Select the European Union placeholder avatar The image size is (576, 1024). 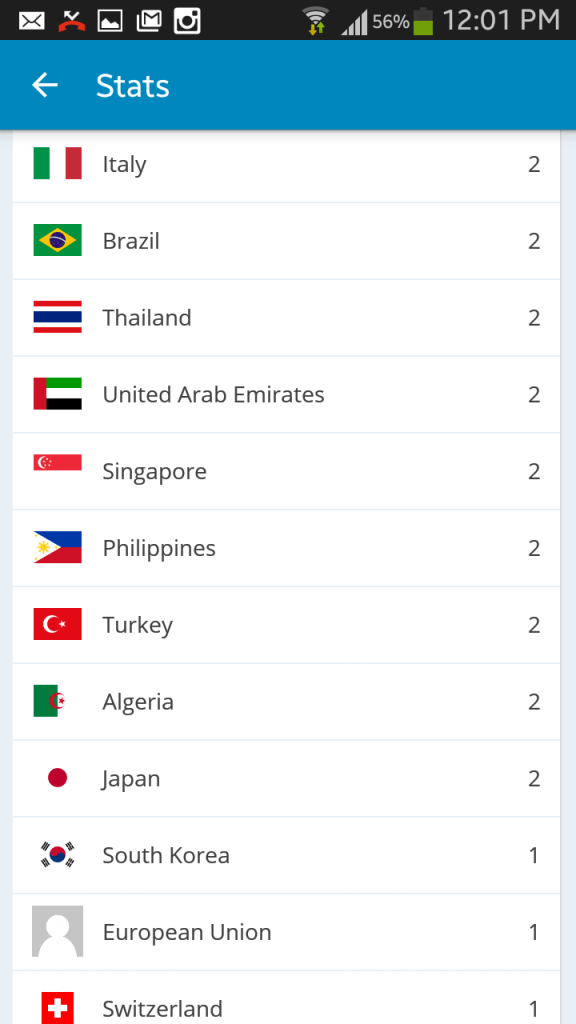click(x=57, y=932)
